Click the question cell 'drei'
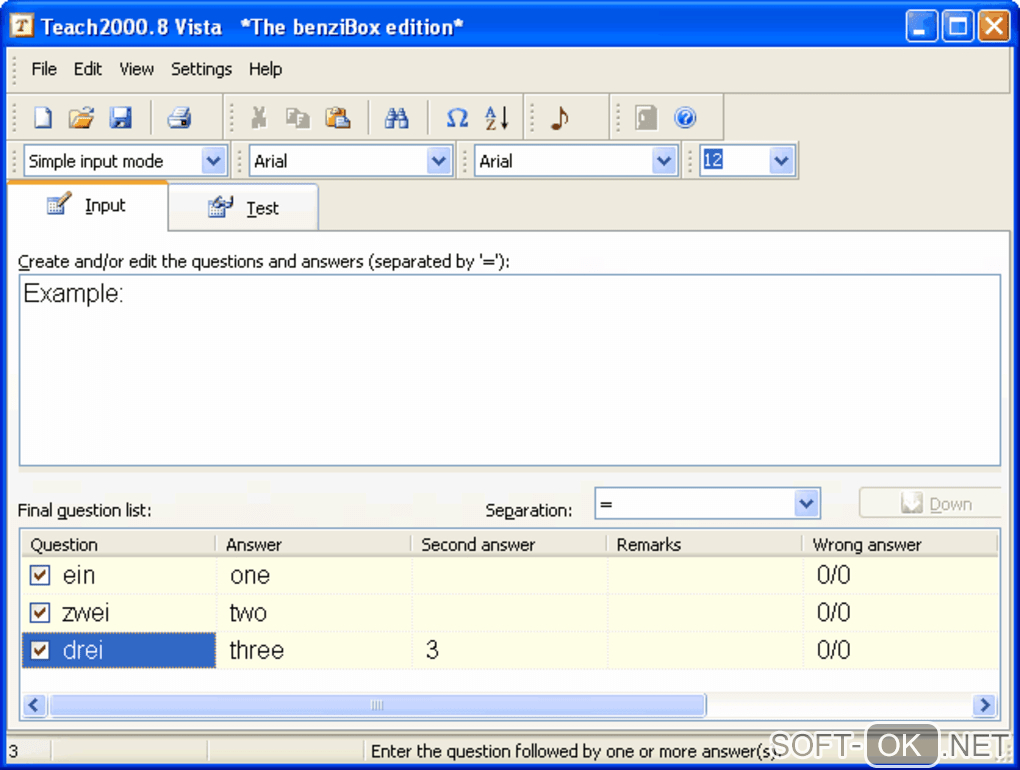Screen dimensions: 1020x770 119,650
